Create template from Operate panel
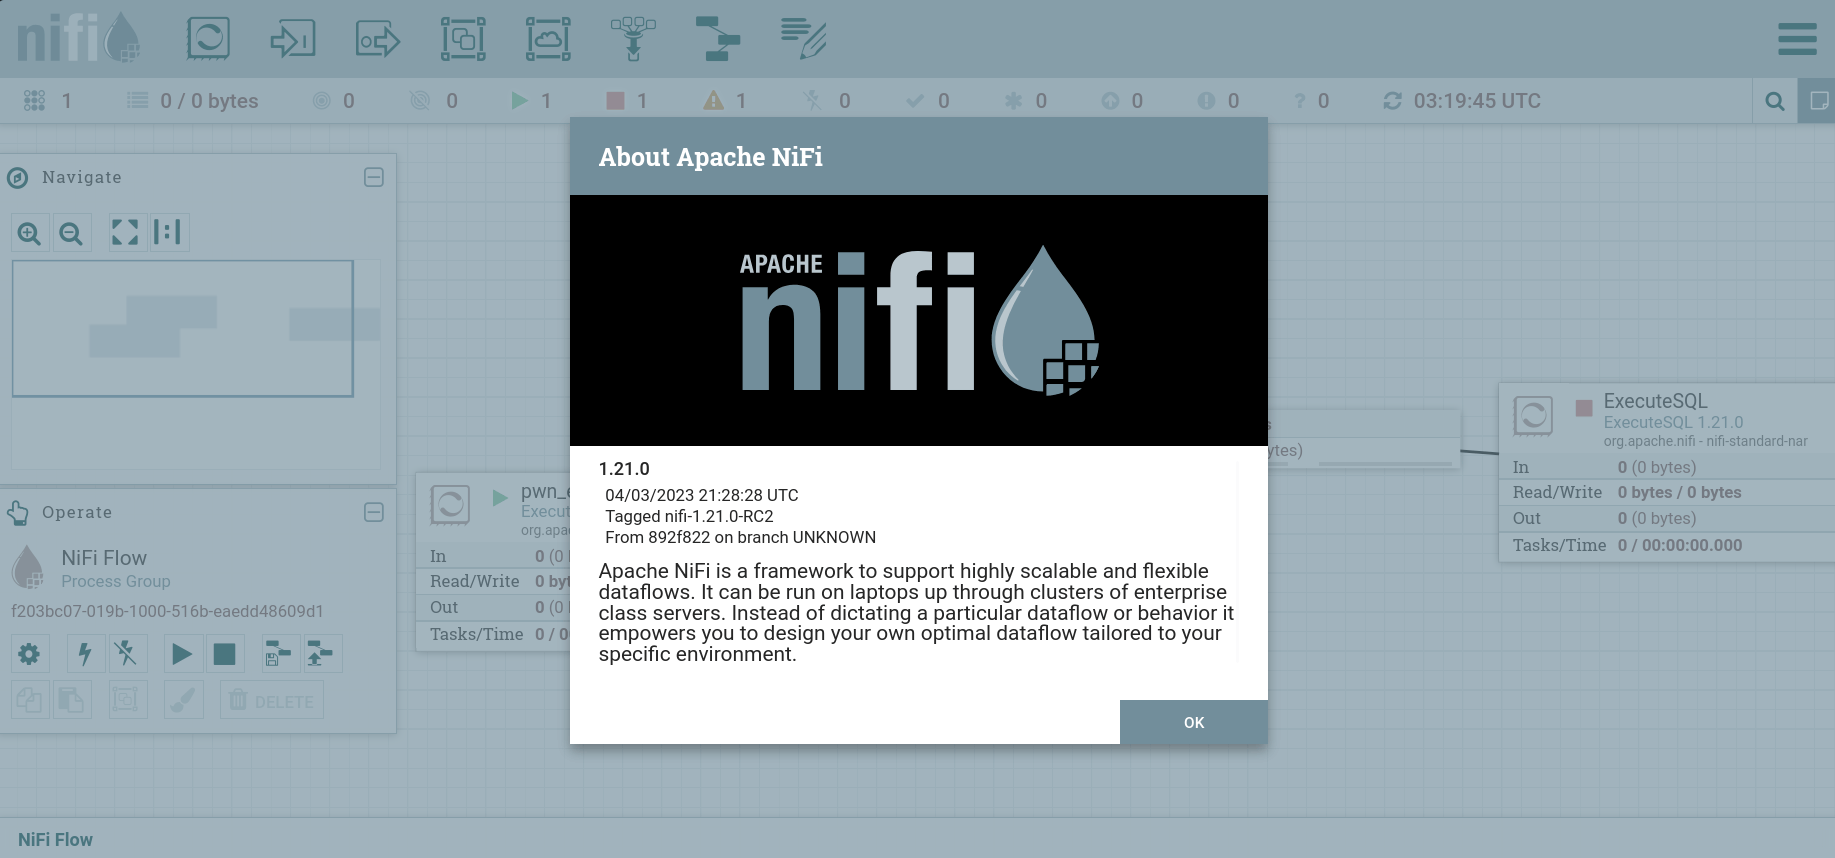The image size is (1835, 858). (x=279, y=654)
